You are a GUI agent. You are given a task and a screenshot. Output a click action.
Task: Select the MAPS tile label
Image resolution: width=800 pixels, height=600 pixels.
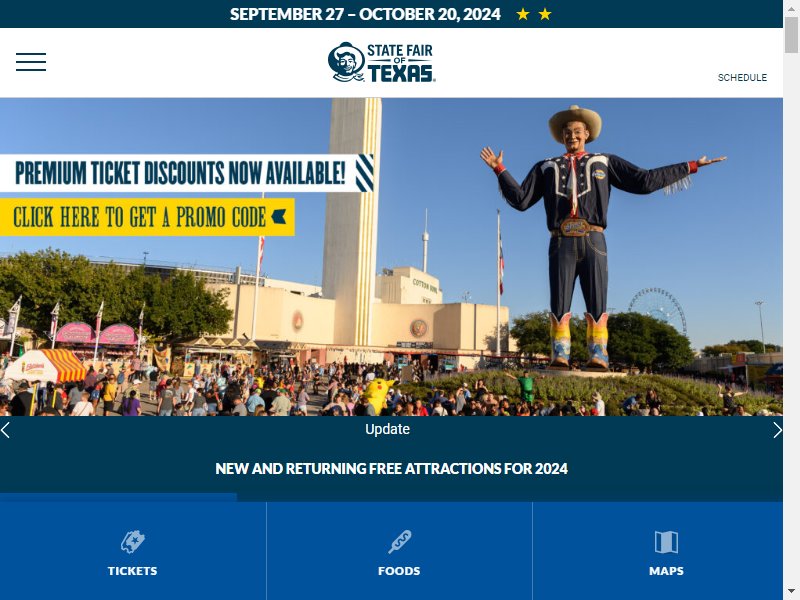pyautogui.click(x=666, y=571)
